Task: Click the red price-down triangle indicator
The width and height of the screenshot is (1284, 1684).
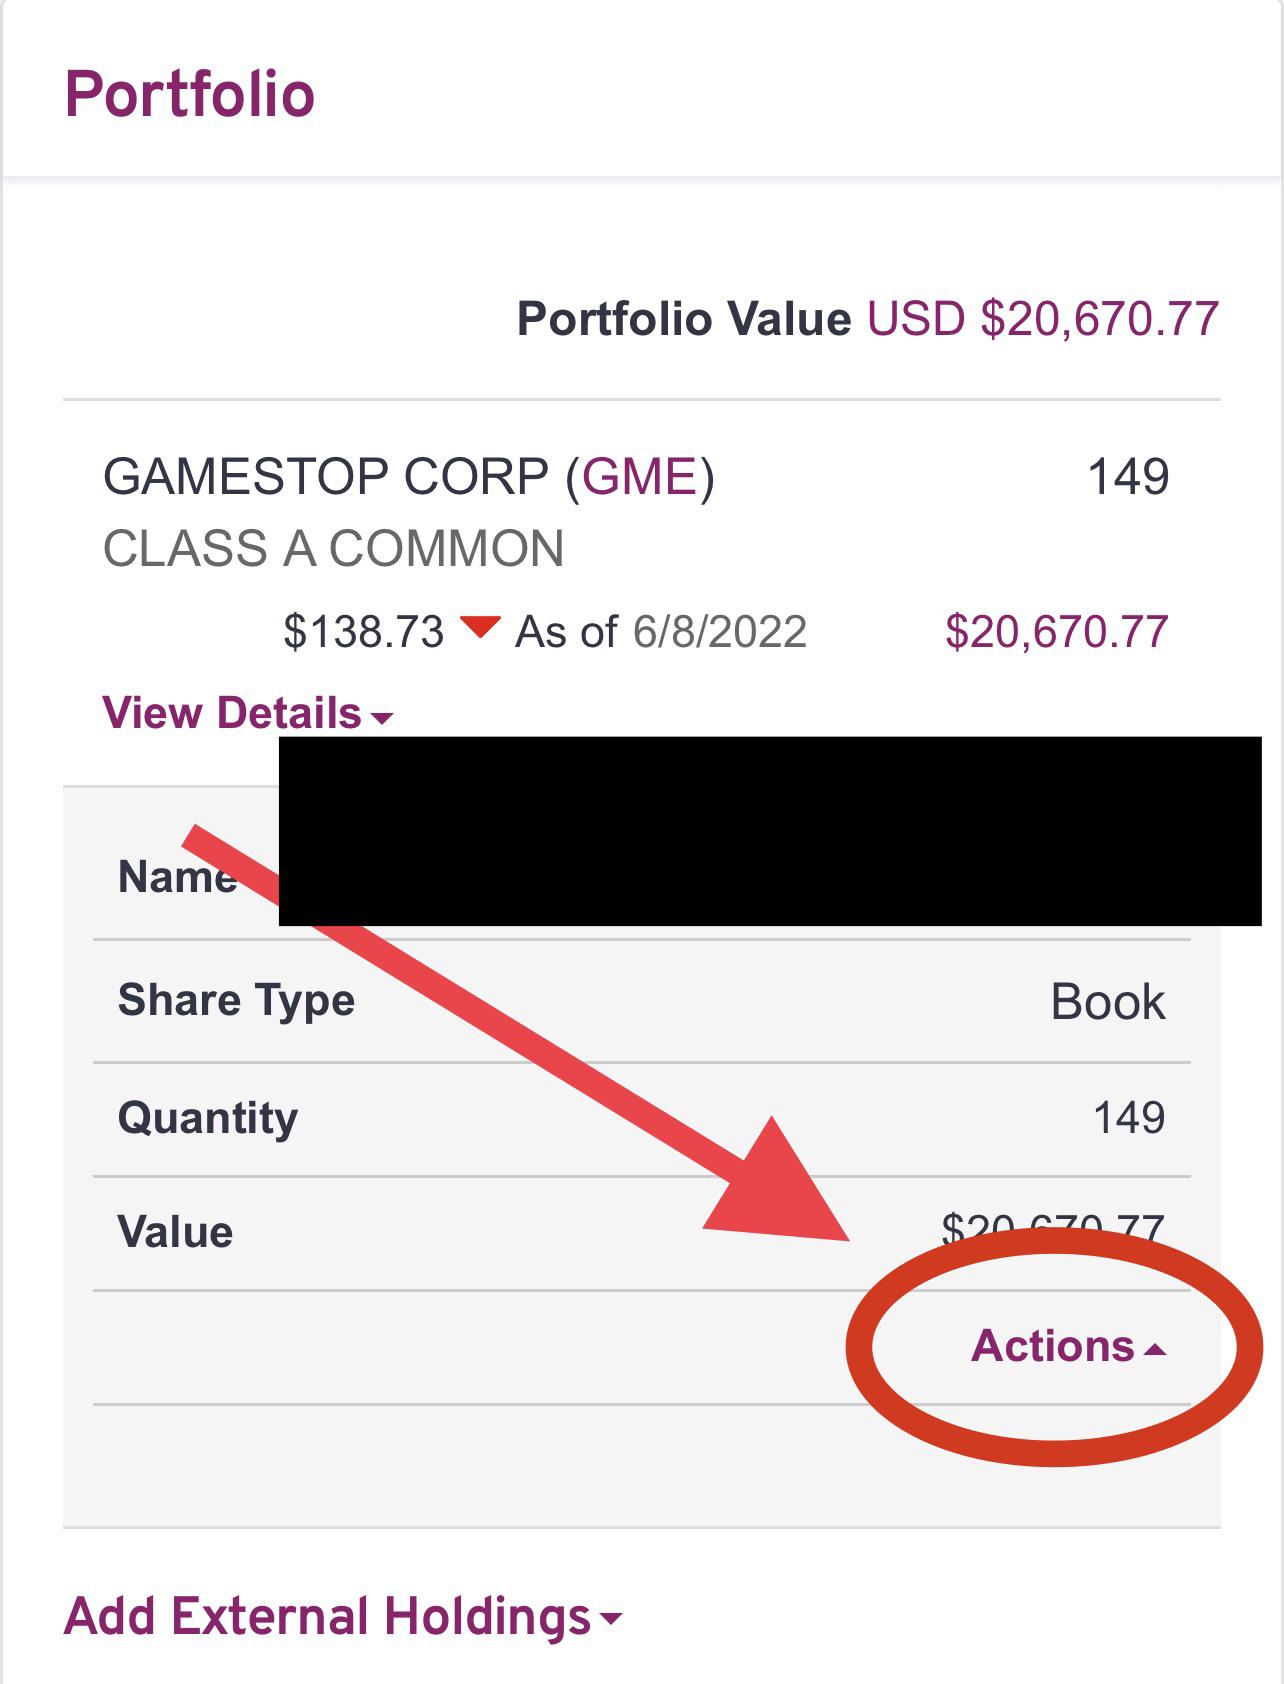Action: [x=480, y=628]
